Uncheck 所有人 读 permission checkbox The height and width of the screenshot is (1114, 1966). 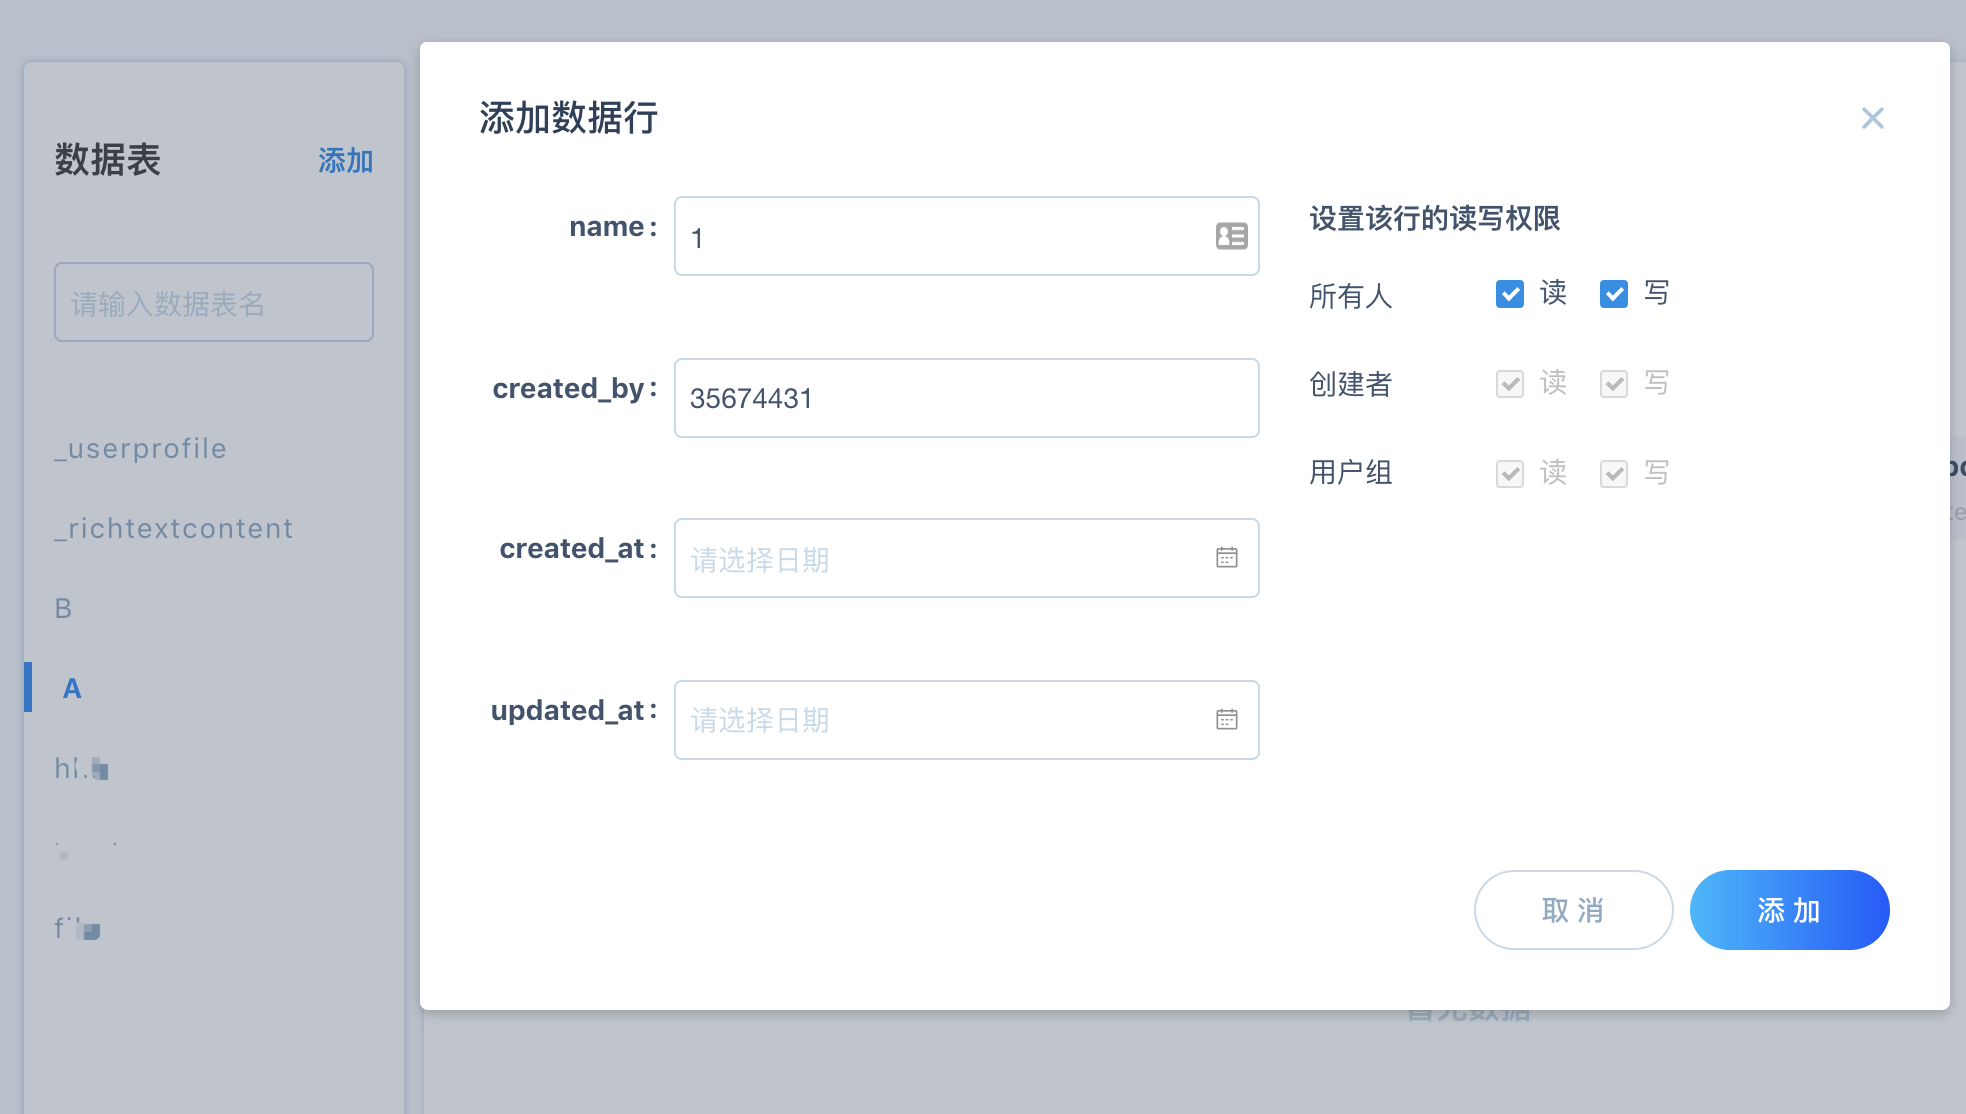point(1509,294)
